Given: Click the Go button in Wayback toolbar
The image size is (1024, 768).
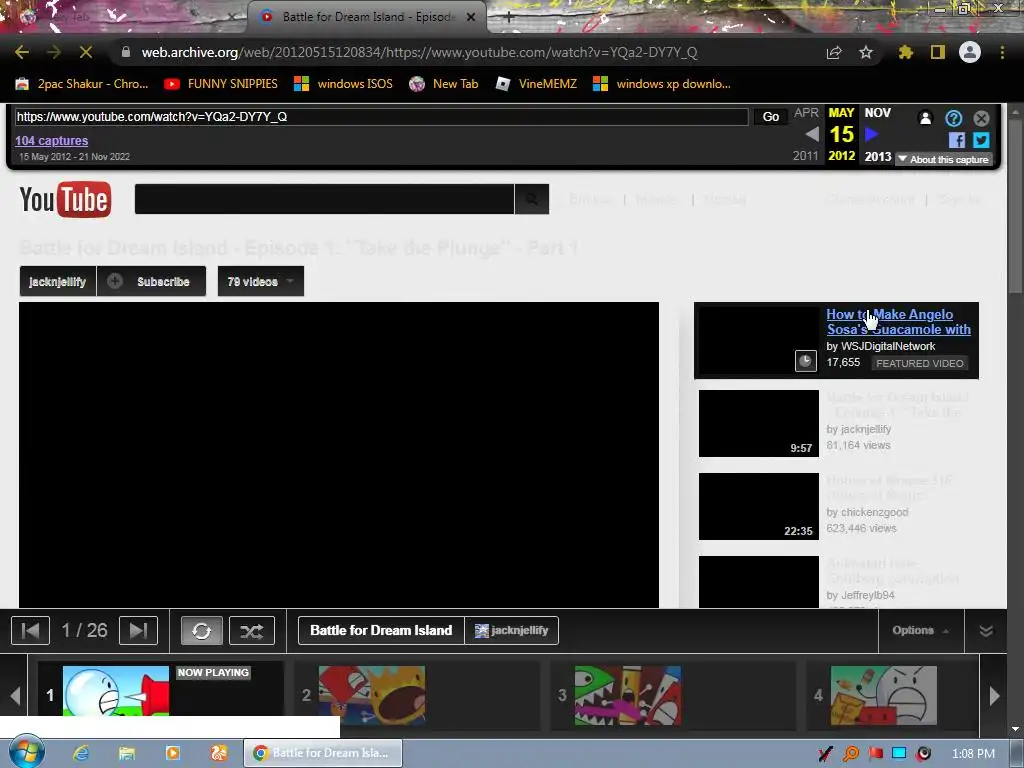Looking at the screenshot, I should click(771, 117).
